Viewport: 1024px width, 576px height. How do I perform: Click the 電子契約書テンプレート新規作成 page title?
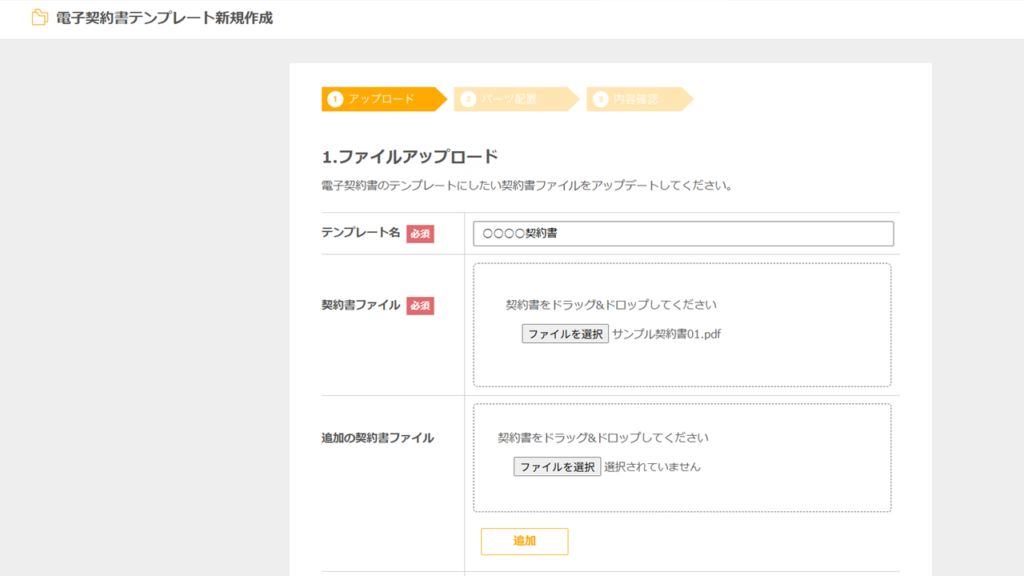164,18
